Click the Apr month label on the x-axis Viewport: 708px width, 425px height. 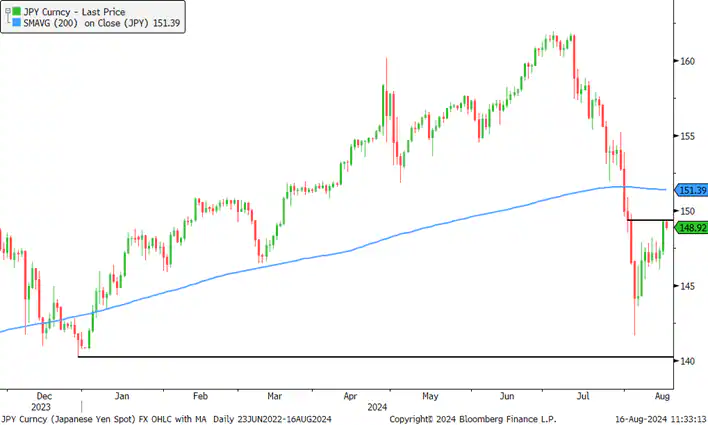tap(350, 396)
